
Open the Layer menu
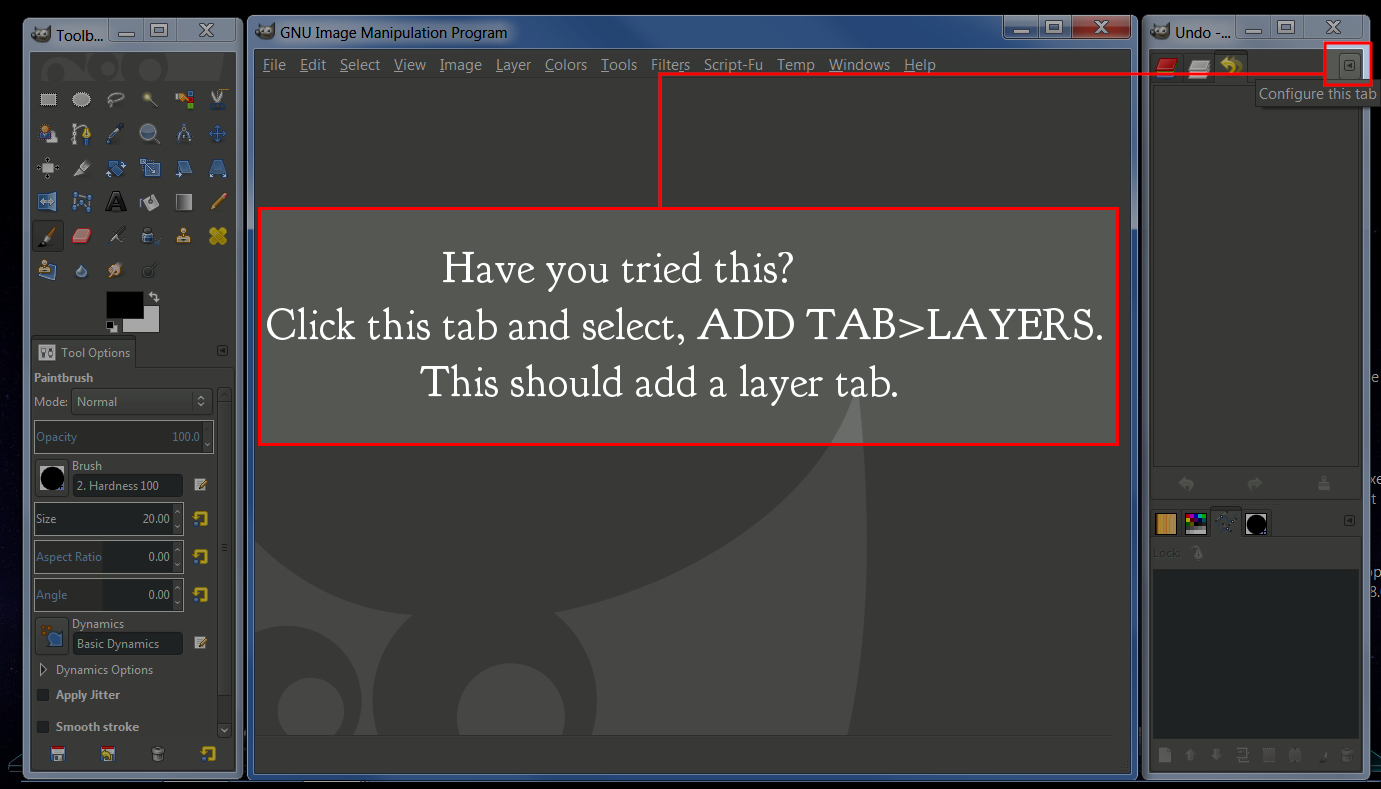tap(513, 65)
